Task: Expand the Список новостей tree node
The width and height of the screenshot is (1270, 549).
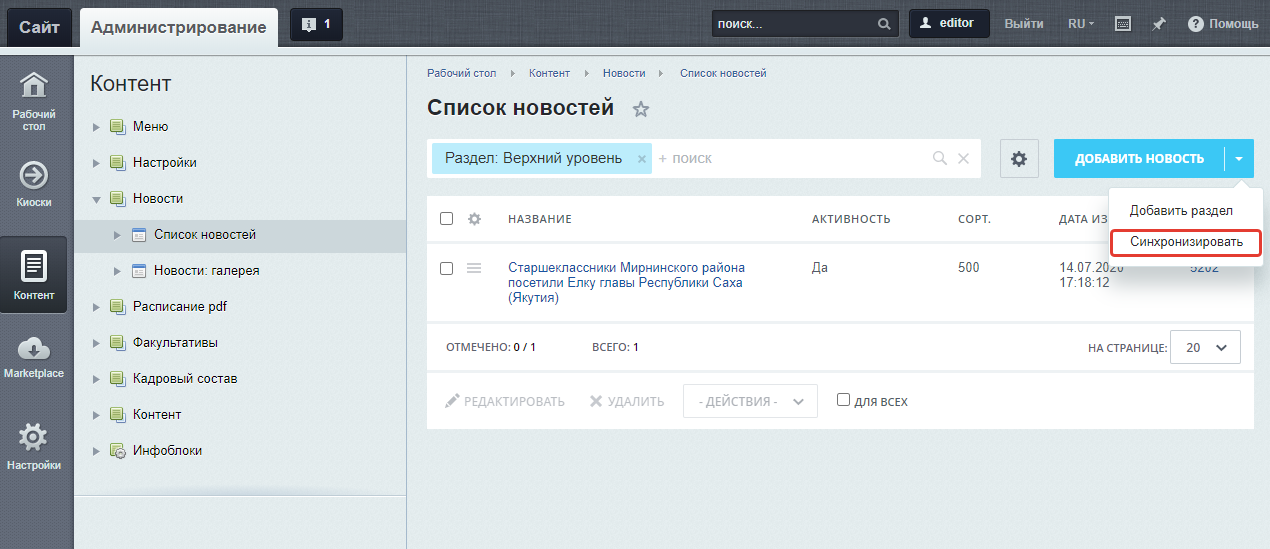Action: pos(118,235)
